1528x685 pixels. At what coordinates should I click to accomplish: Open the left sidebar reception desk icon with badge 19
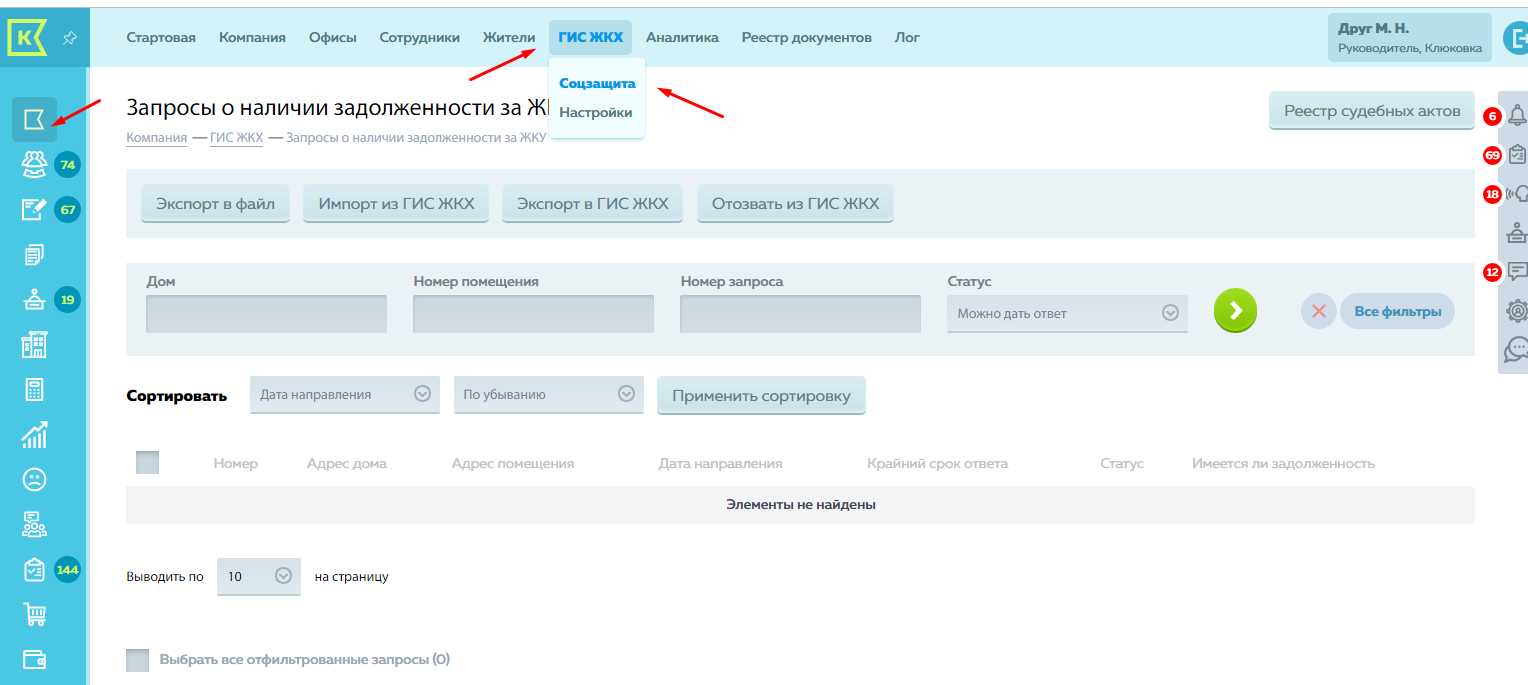(x=34, y=299)
